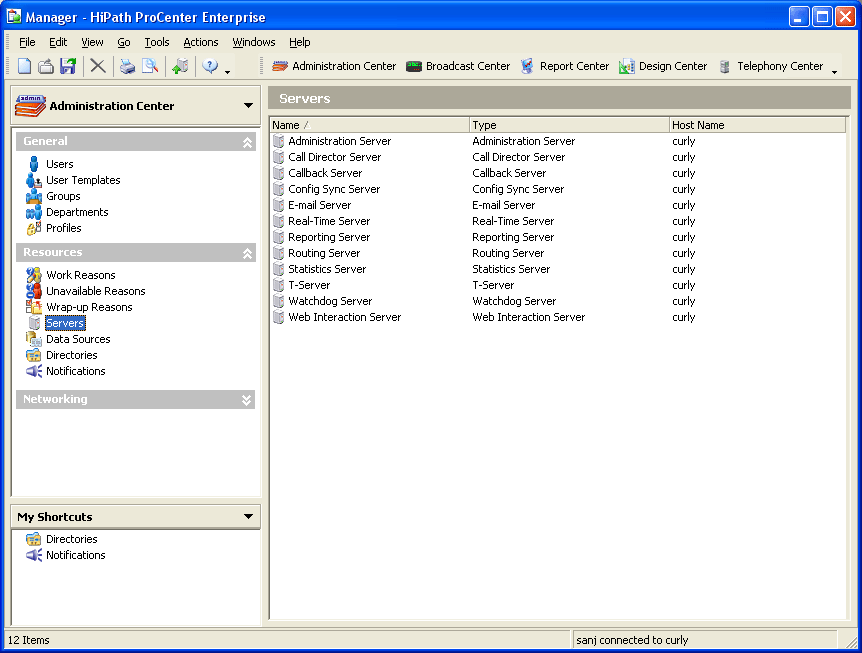Viewport: 862px width, 653px height.
Task: Go to the Telephony Center
Action: pos(770,66)
